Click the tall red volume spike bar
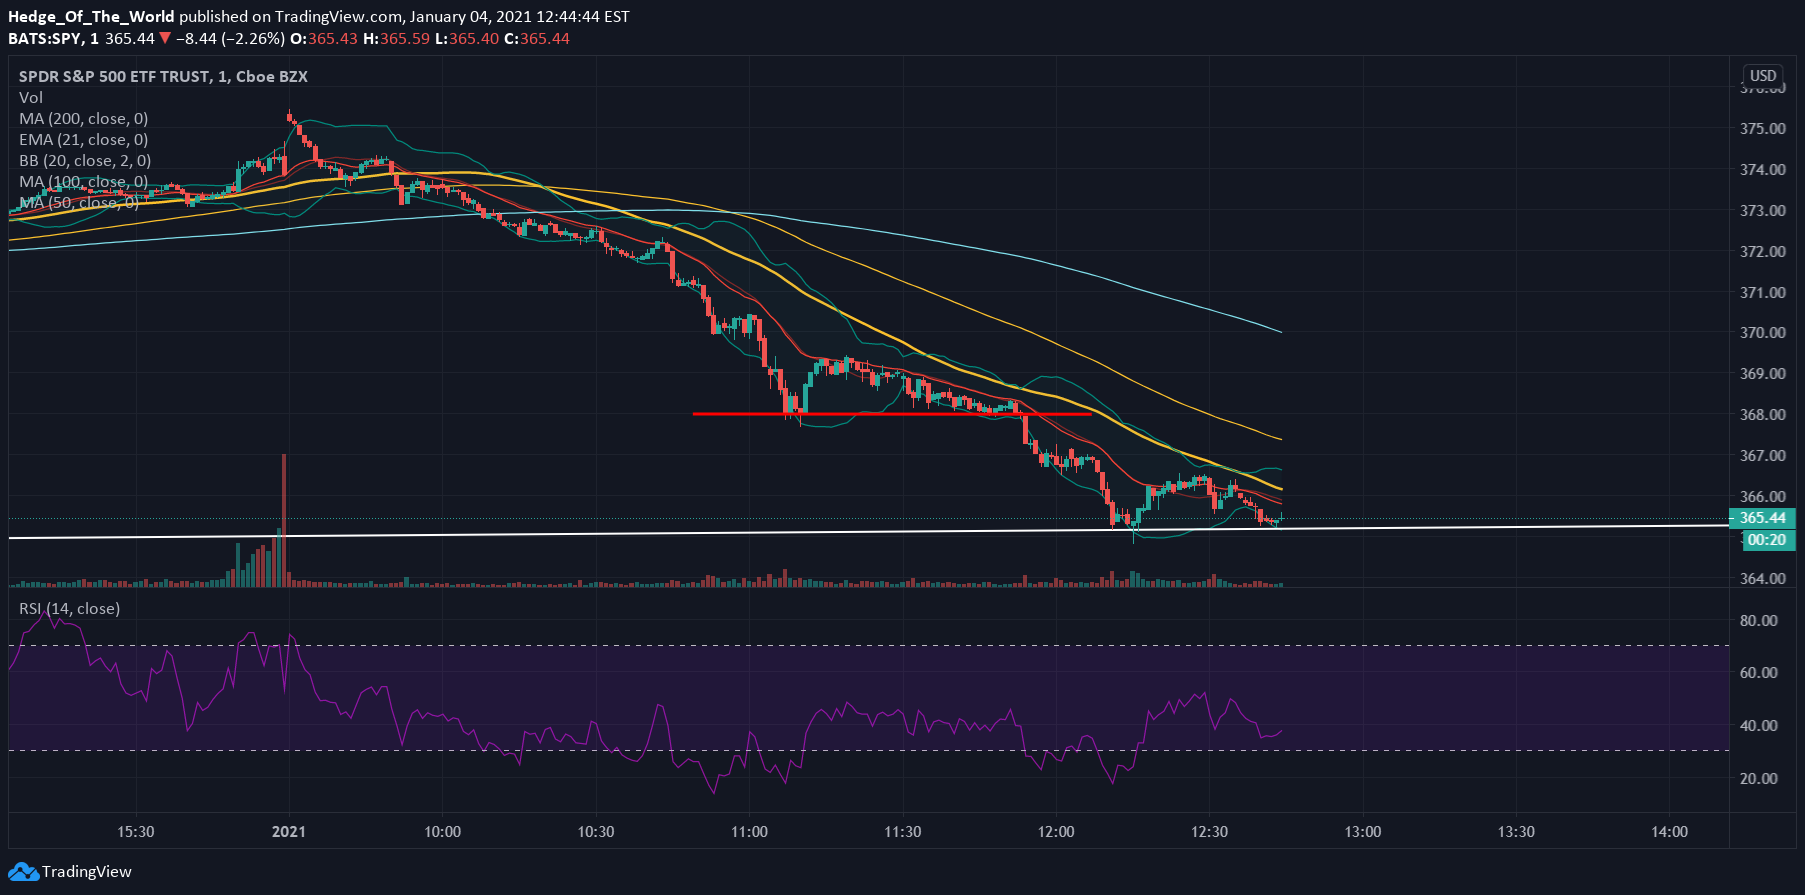Image resolution: width=1805 pixels, height=895 pixels. [x=284, y=520]
